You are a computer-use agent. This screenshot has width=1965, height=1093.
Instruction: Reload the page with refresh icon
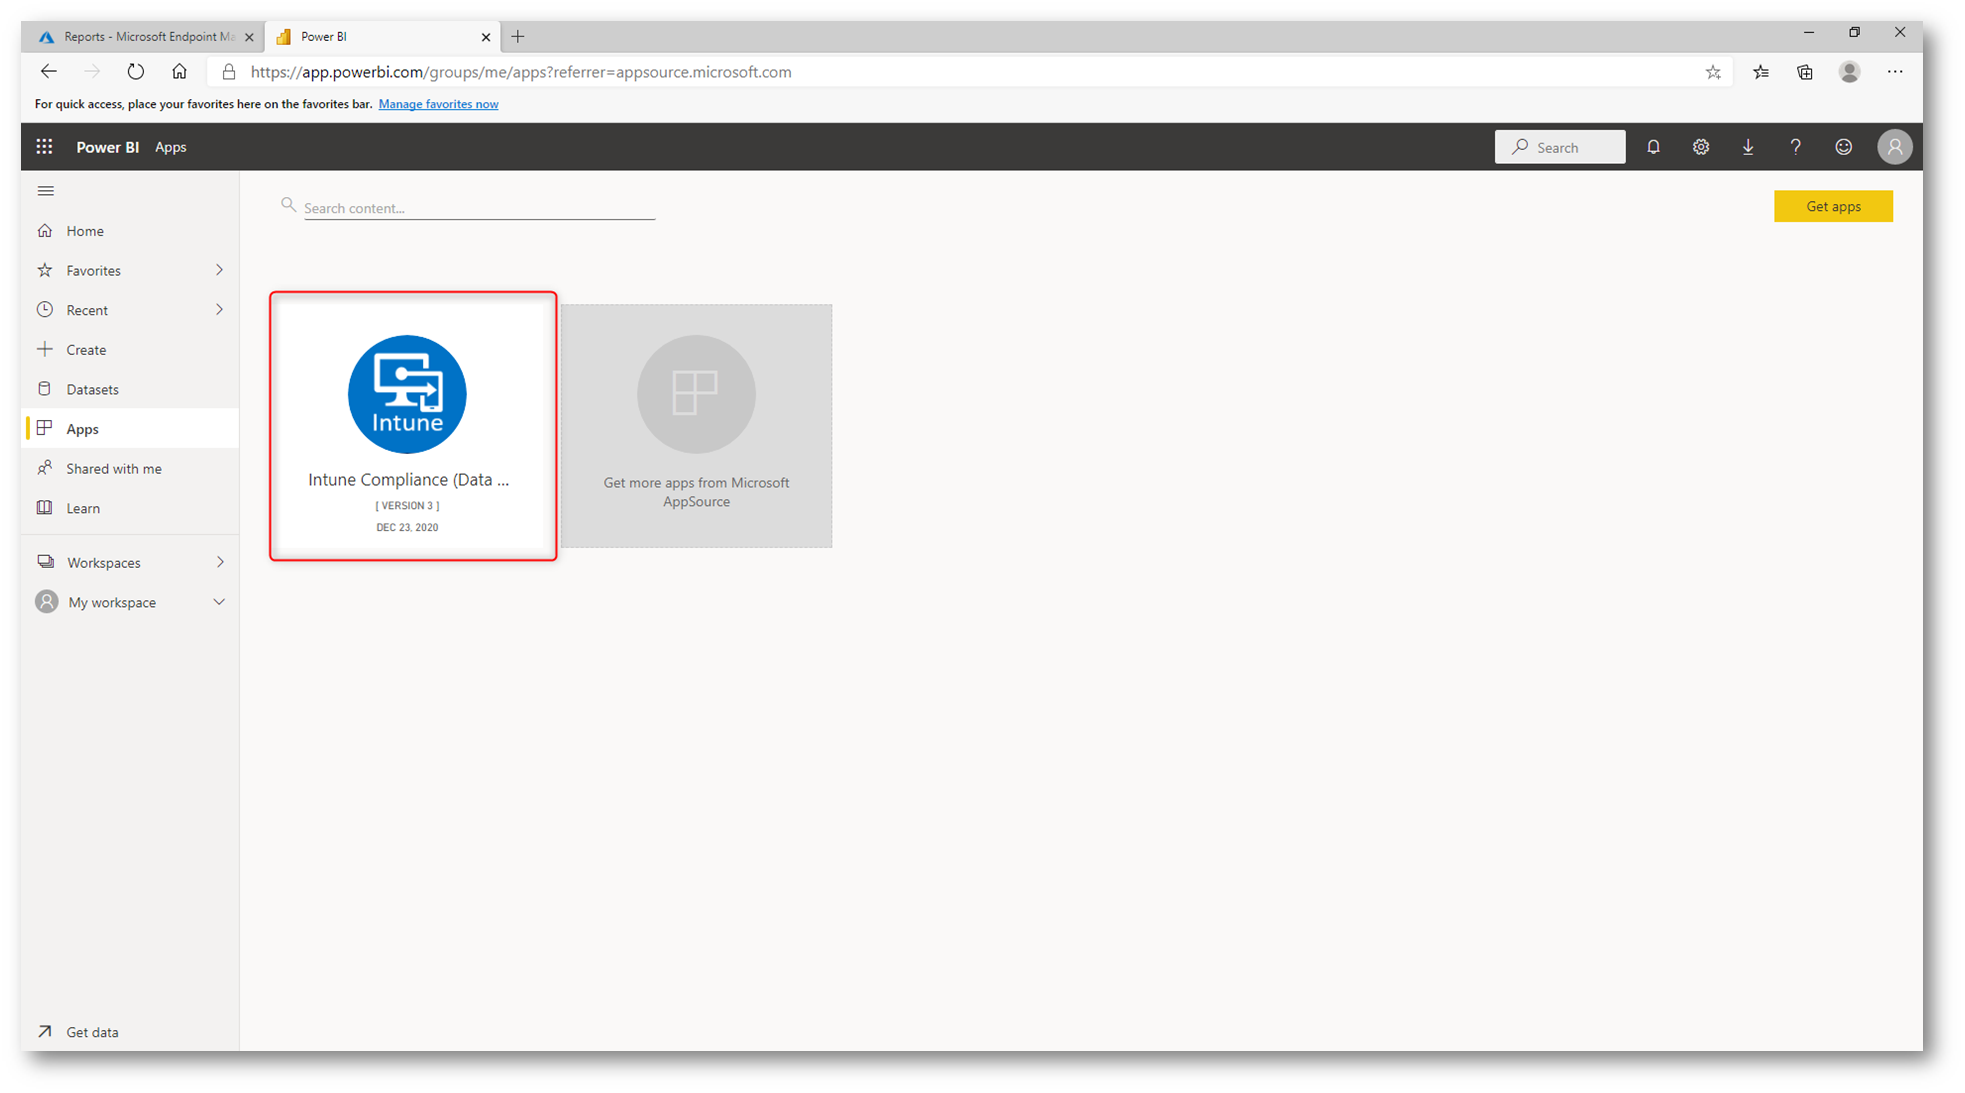136,72
